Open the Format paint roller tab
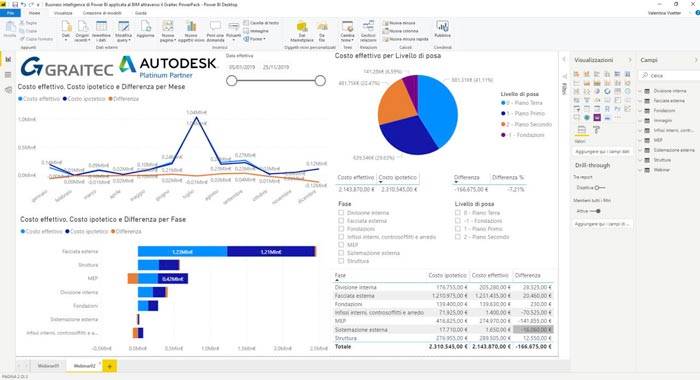The height and width of the screenshot is (380, 700). click(x=596, y=130)
